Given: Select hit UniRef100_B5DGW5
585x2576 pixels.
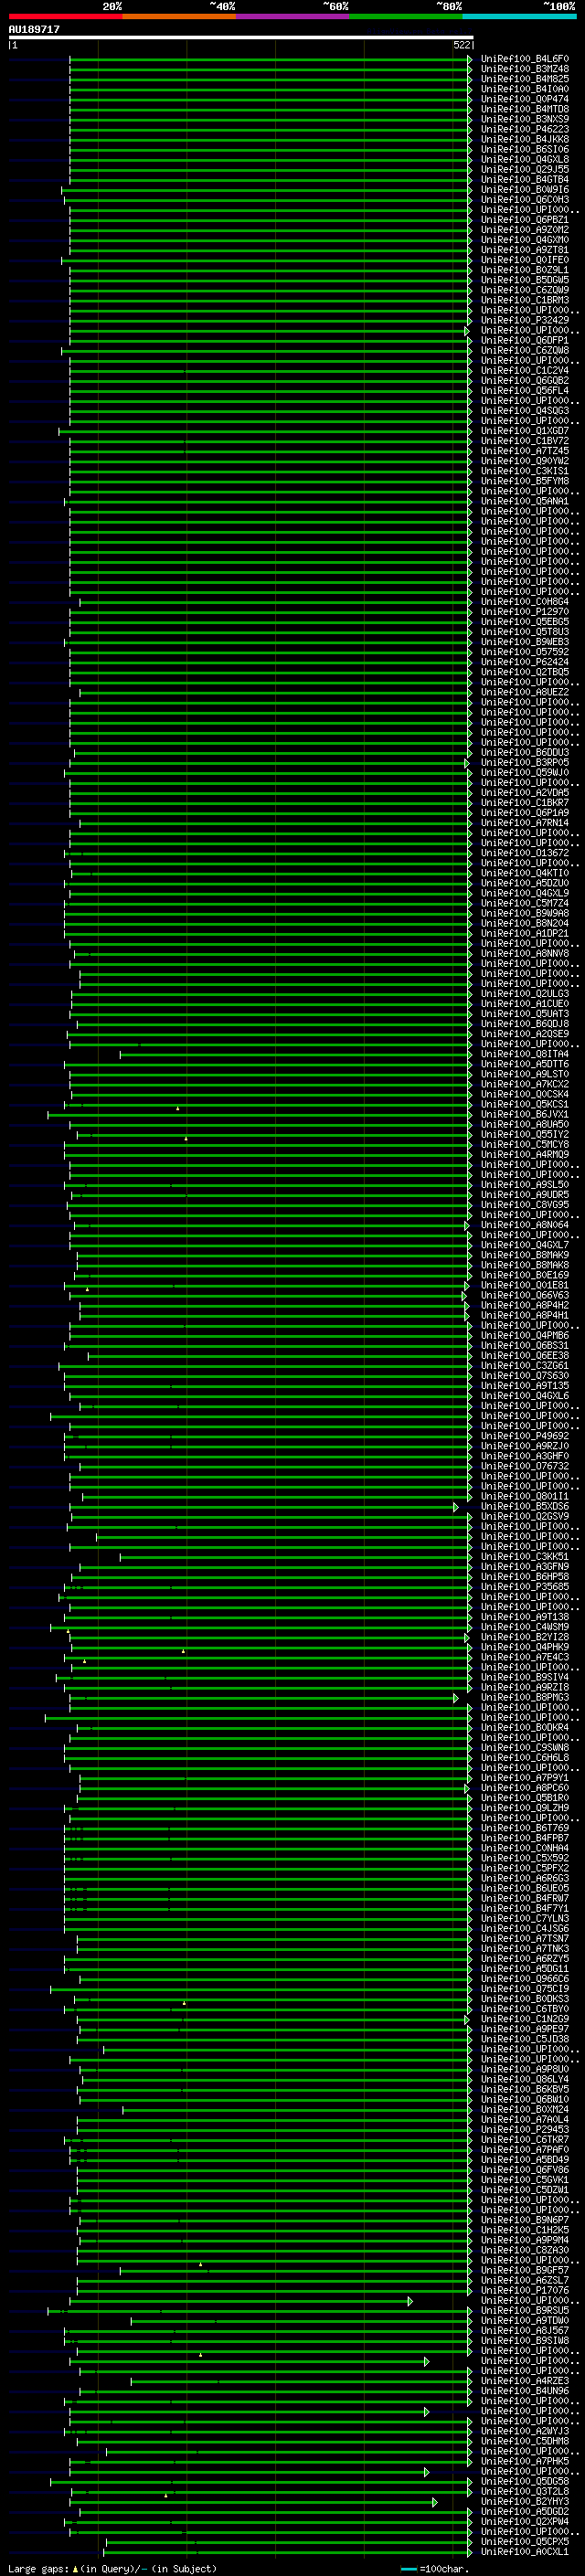Looking at the screenshot, I should pyautogui.click(x=525, y=280).
